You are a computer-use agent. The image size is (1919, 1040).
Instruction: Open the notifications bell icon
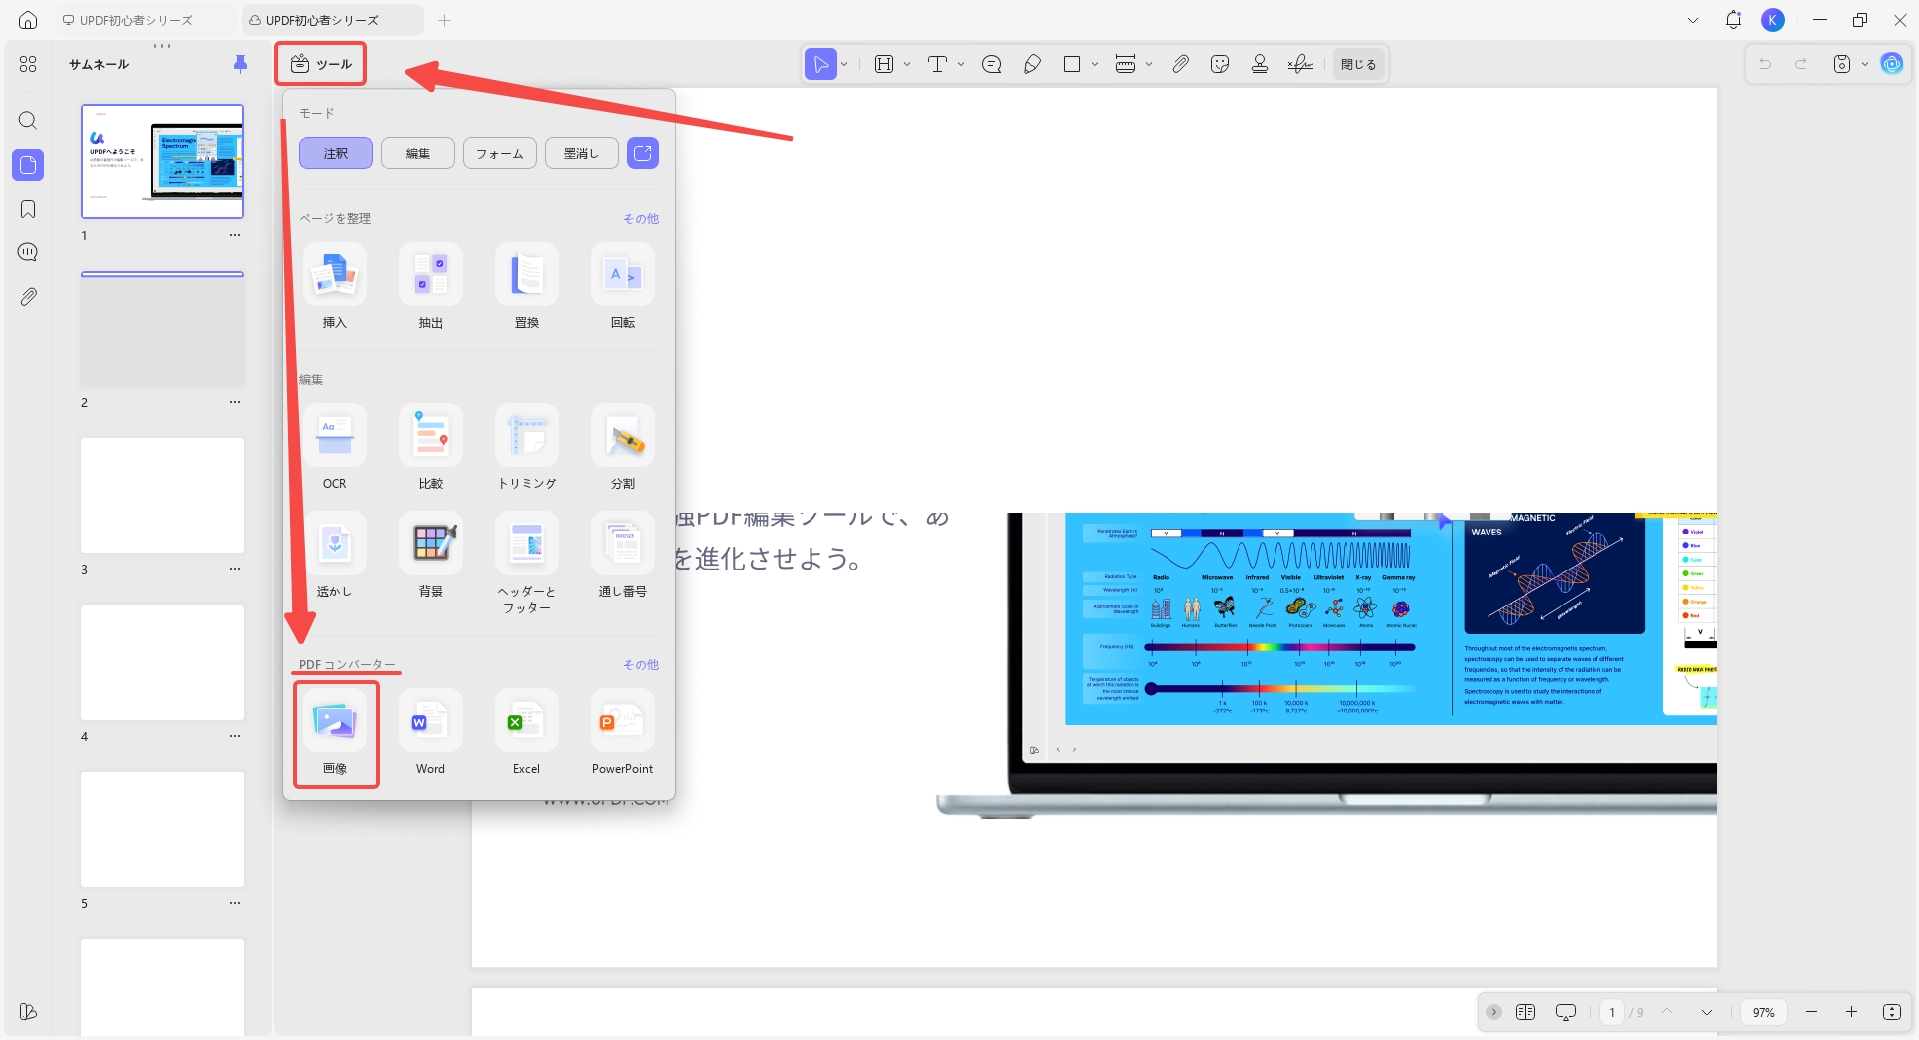pyautogui.click(x=1733, y=20)
